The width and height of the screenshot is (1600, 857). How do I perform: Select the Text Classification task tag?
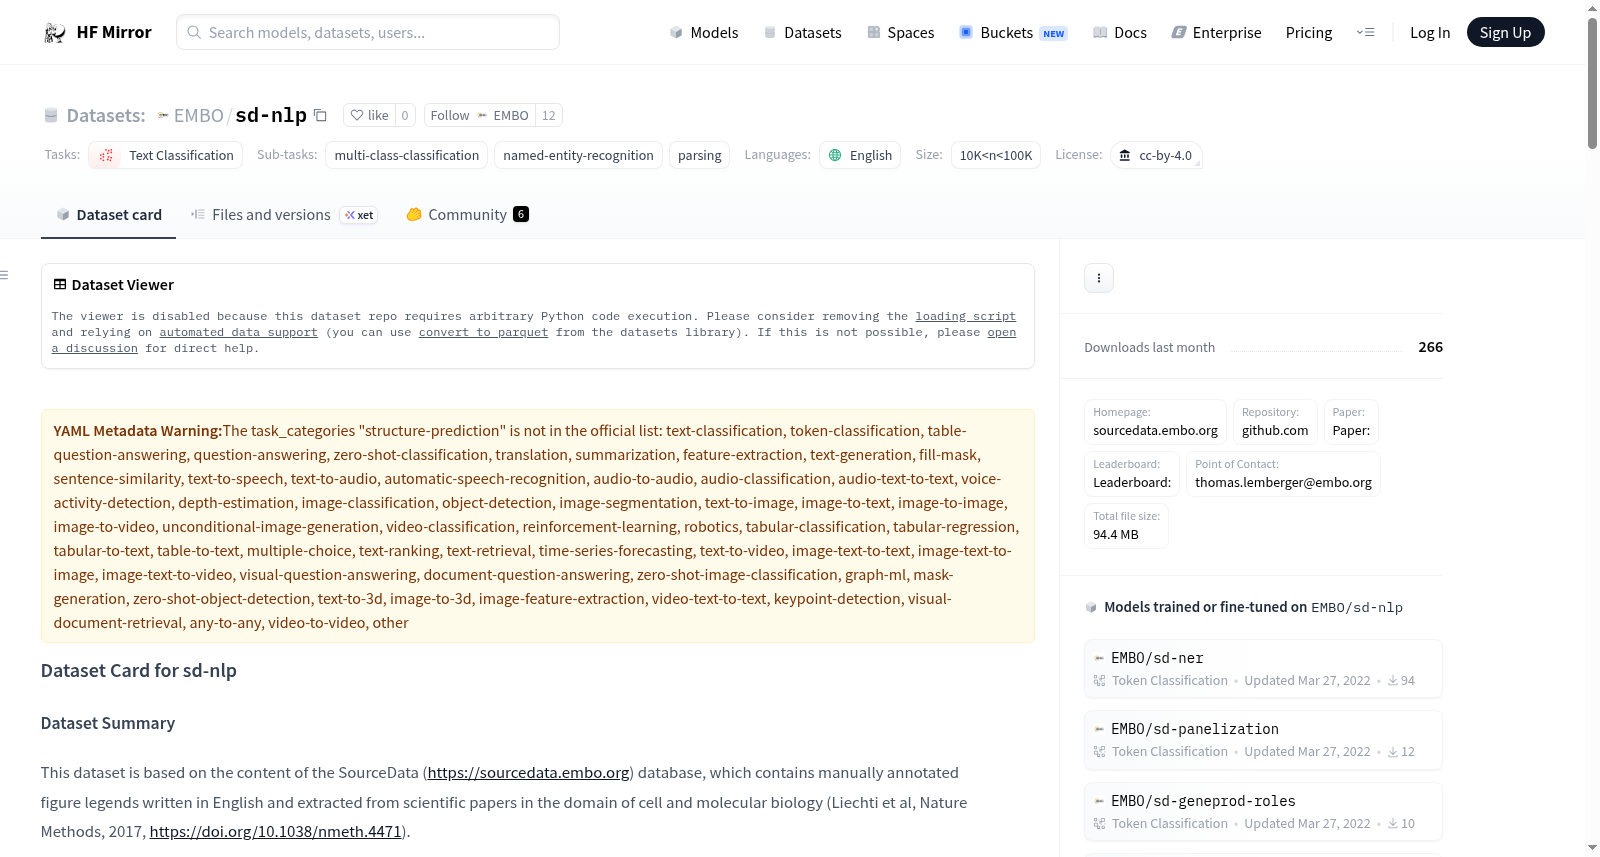coord(166,155)
